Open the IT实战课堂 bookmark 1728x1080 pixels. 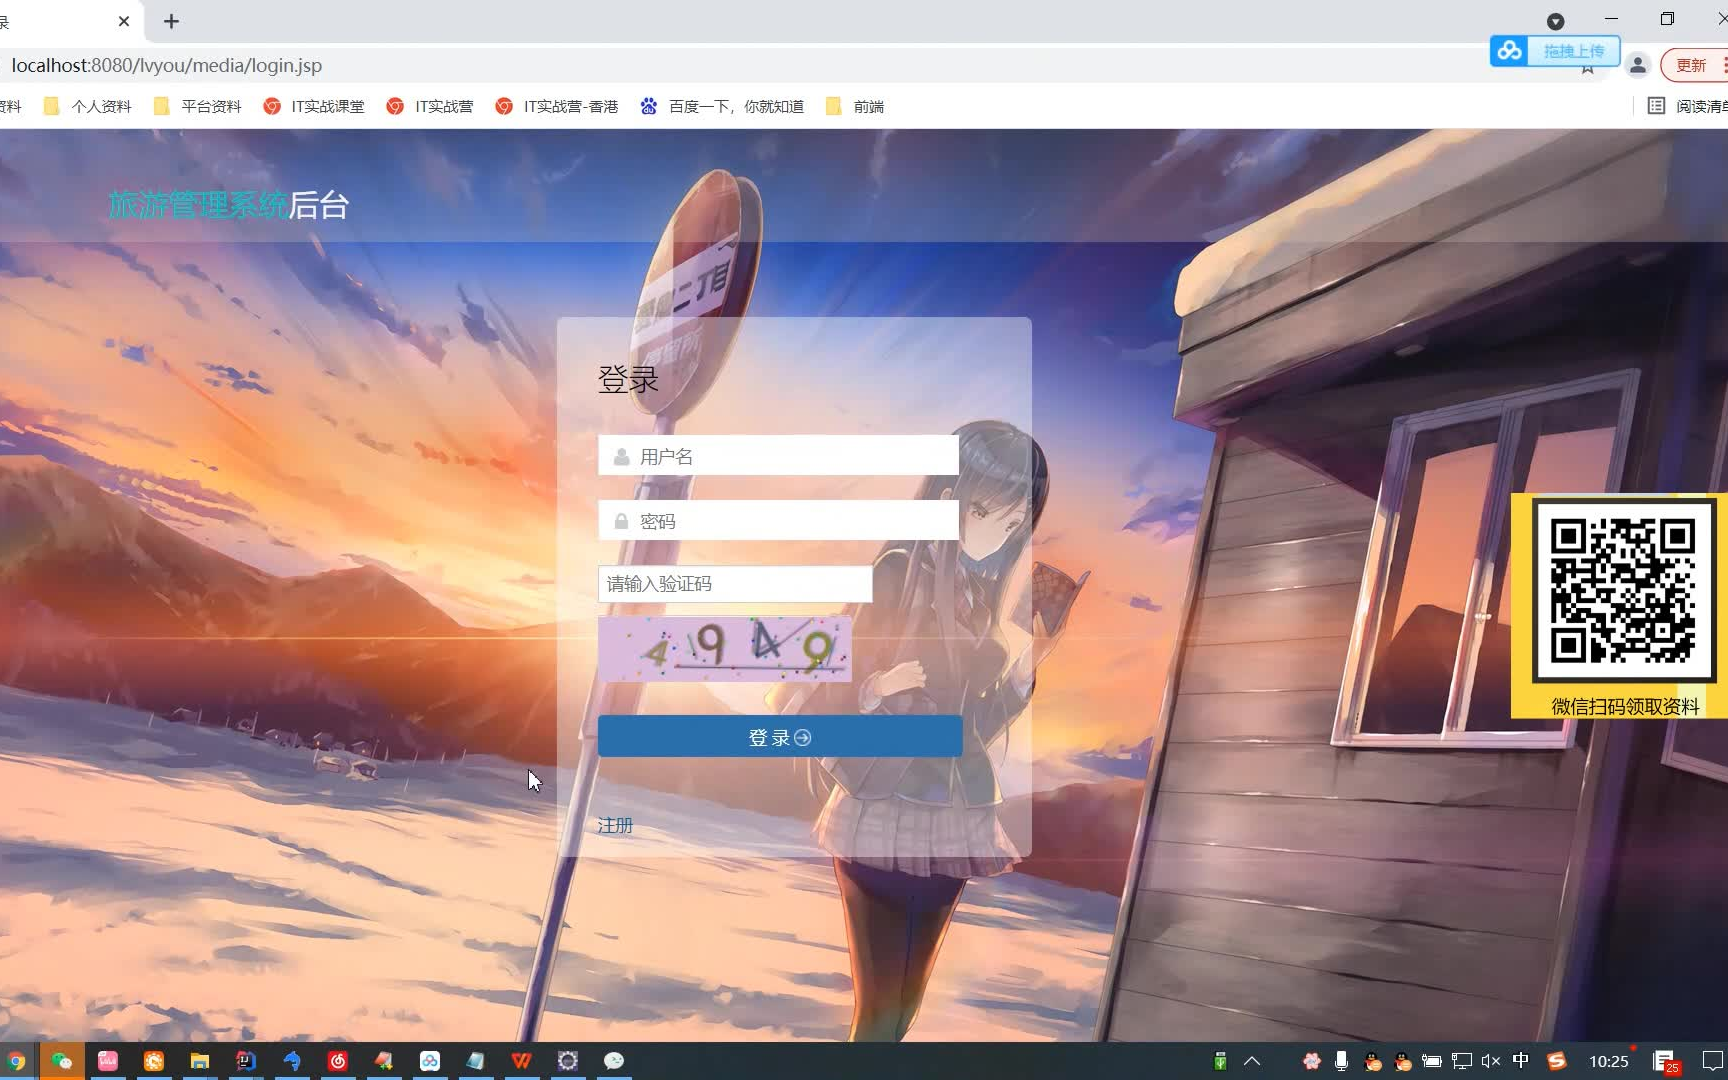coord(314,106)
